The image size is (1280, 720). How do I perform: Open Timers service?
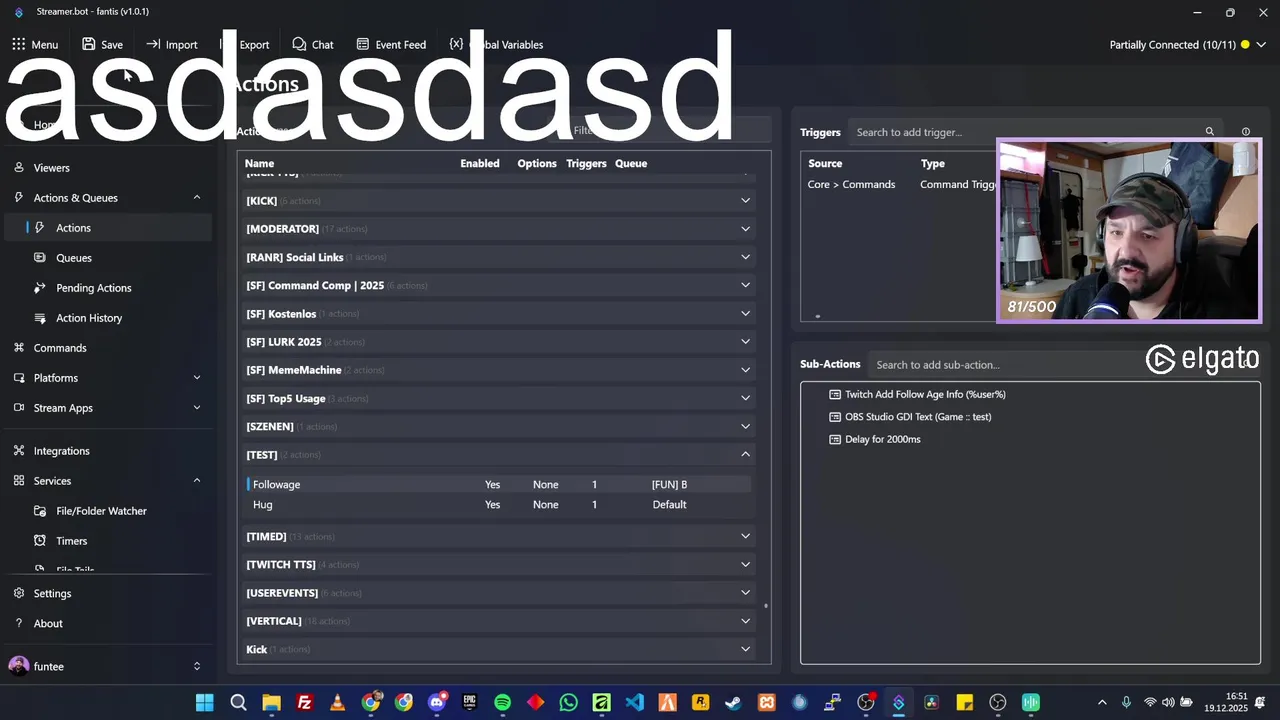click(x=71, y=541)
